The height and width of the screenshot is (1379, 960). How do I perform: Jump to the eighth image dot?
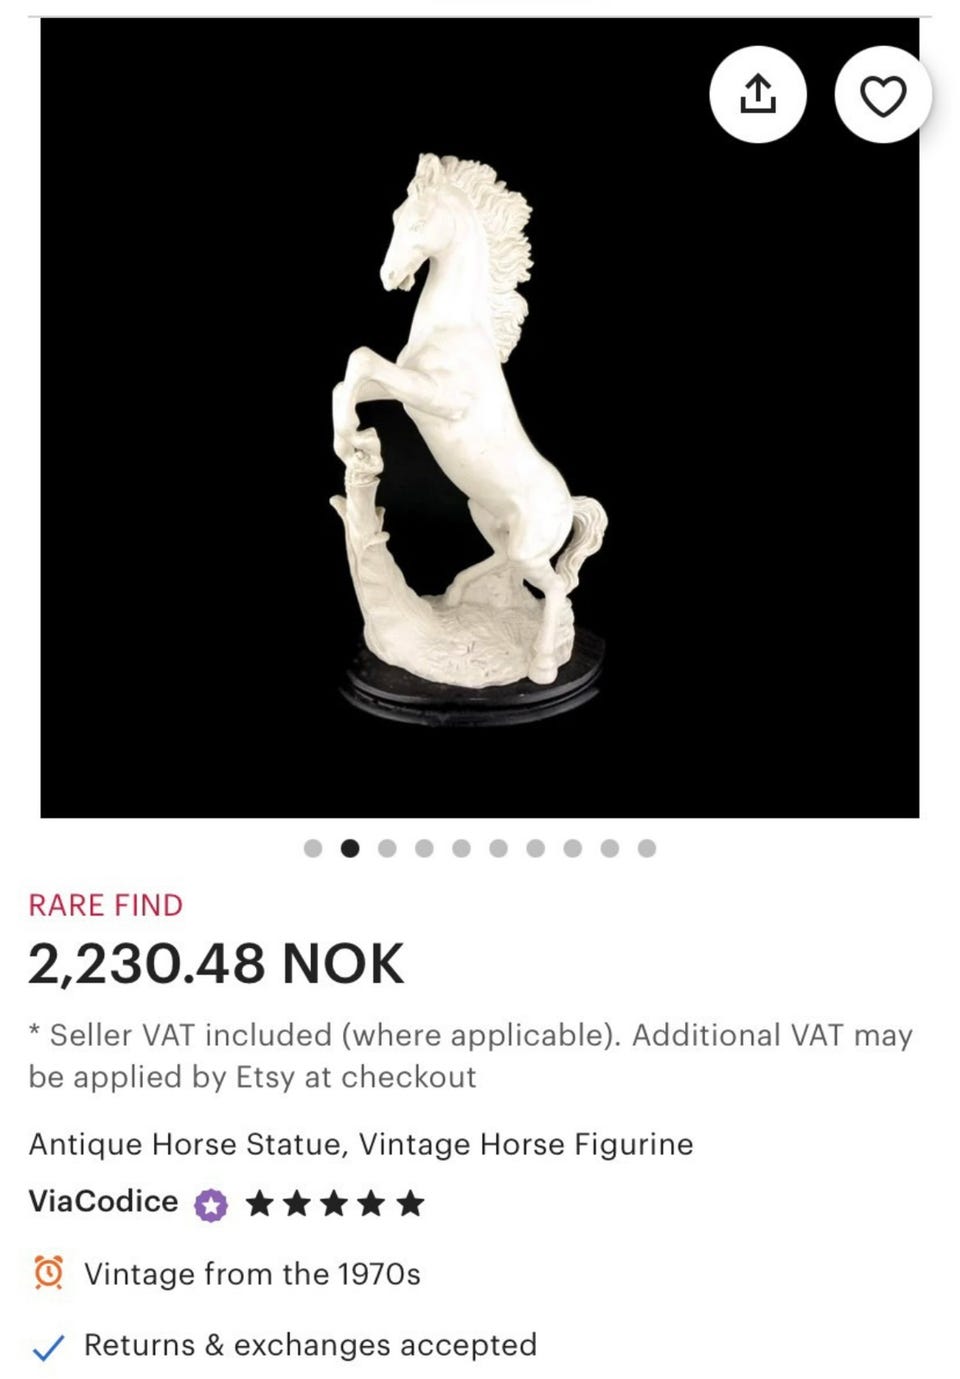(x=572, y=848)
